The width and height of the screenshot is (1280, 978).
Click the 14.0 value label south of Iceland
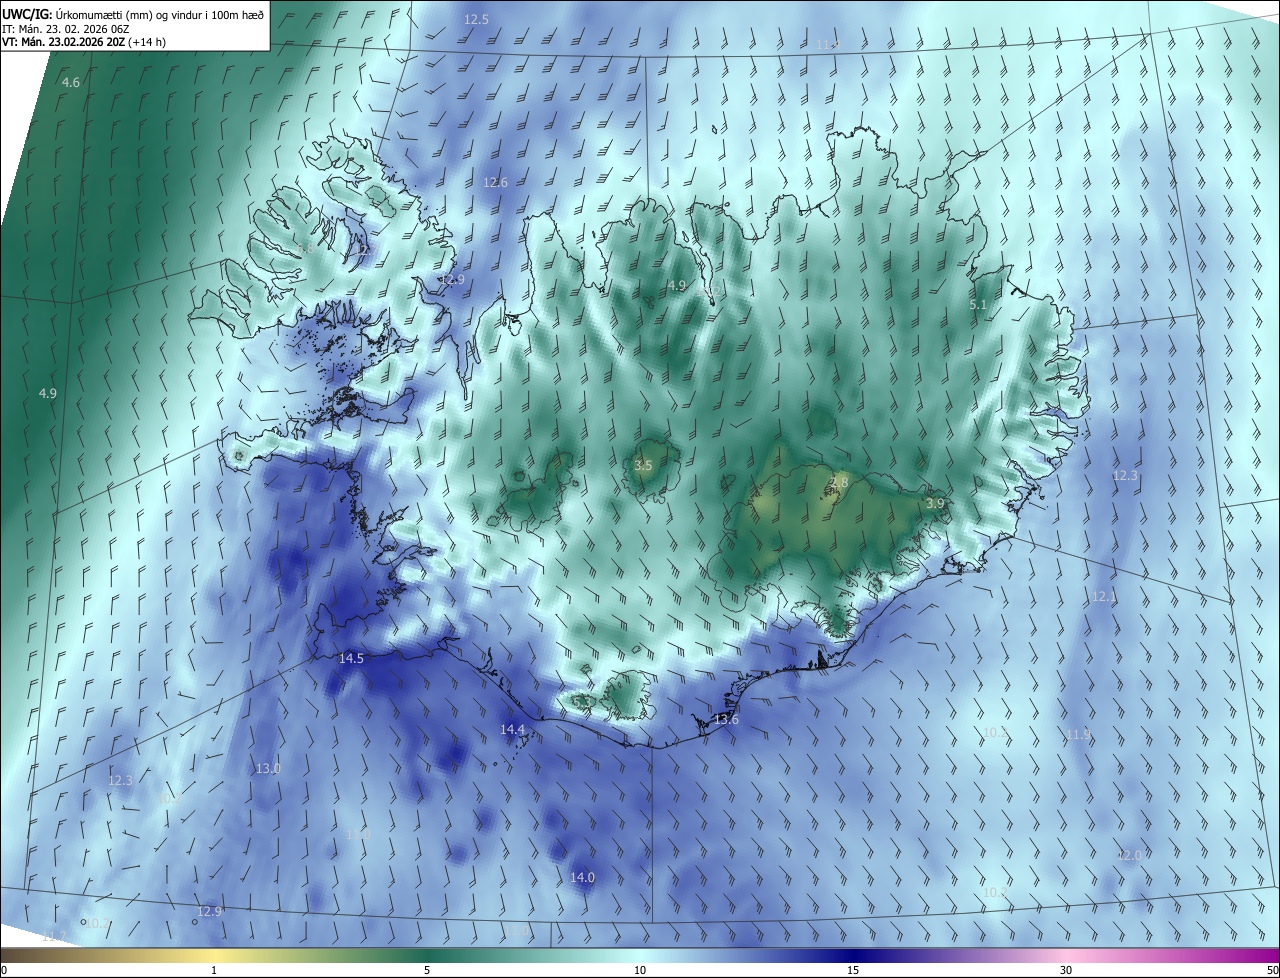click(x=582, y=877)
